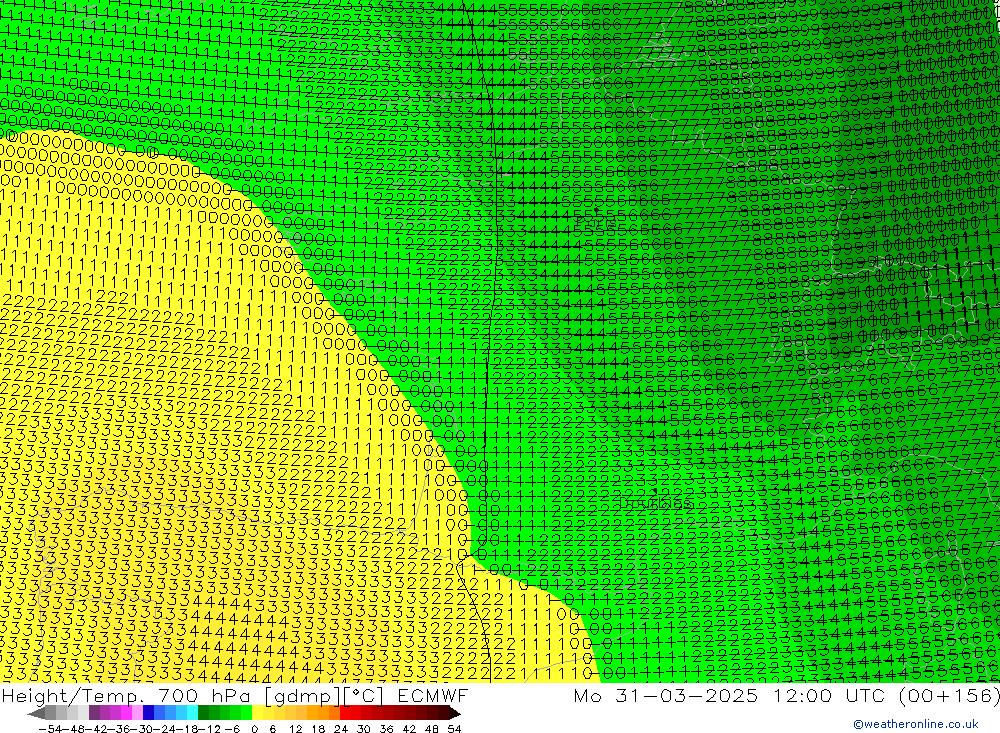Click the bright red swatch at 24 on the legend
The width and height of the screenshot is (1000, 733).
344,713
